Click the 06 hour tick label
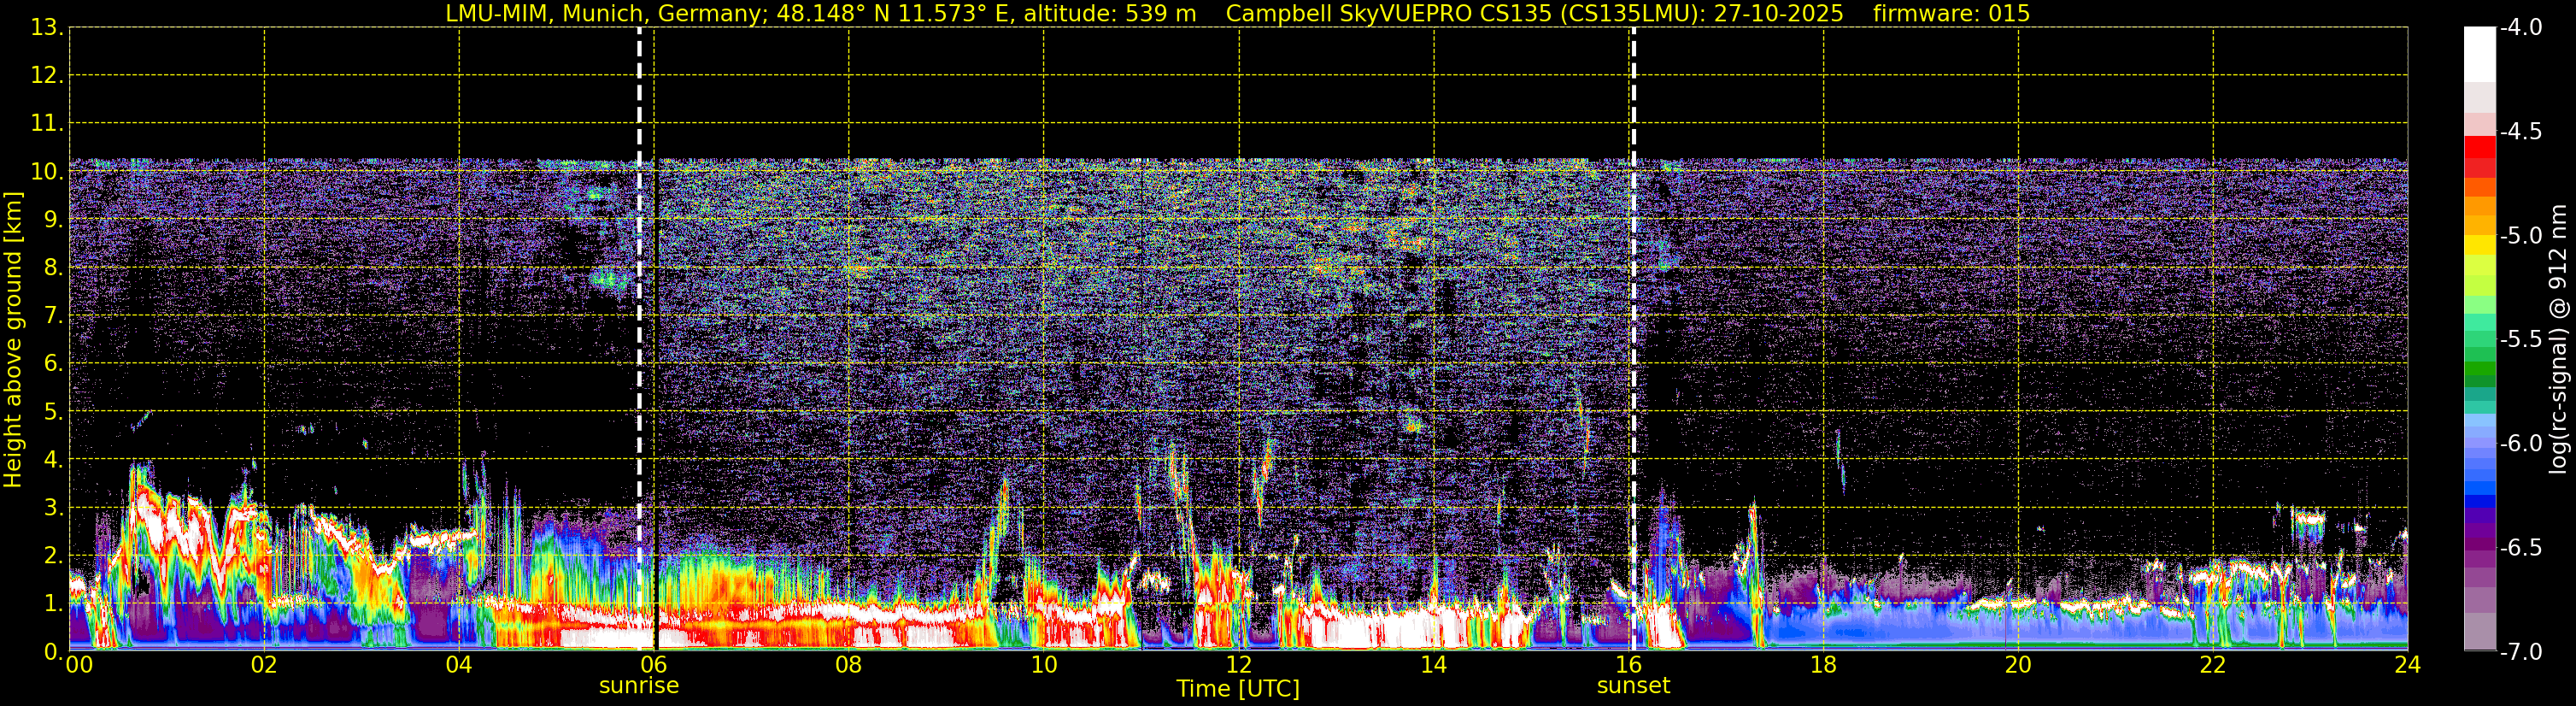The width and height of the screenshot is (2576, 706). coord(653,665)
